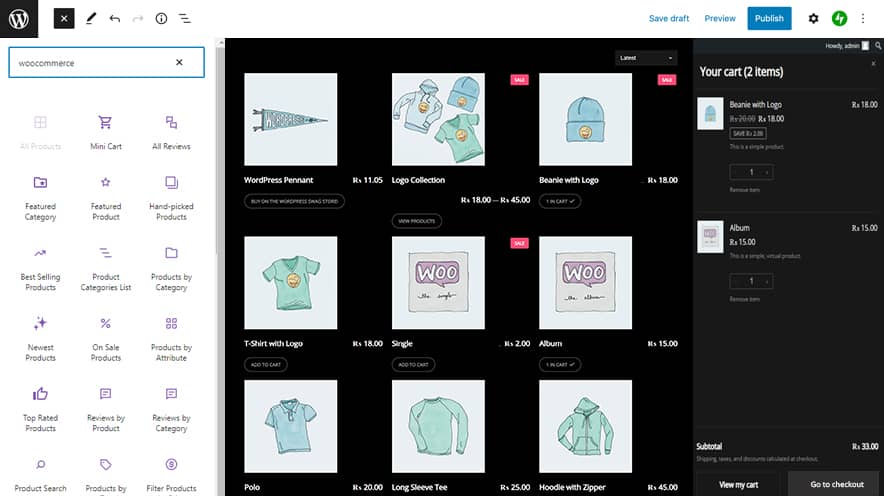The image size is (884, 496).
Task: Click the admin bar search icon
Action: tap(878, 46)
